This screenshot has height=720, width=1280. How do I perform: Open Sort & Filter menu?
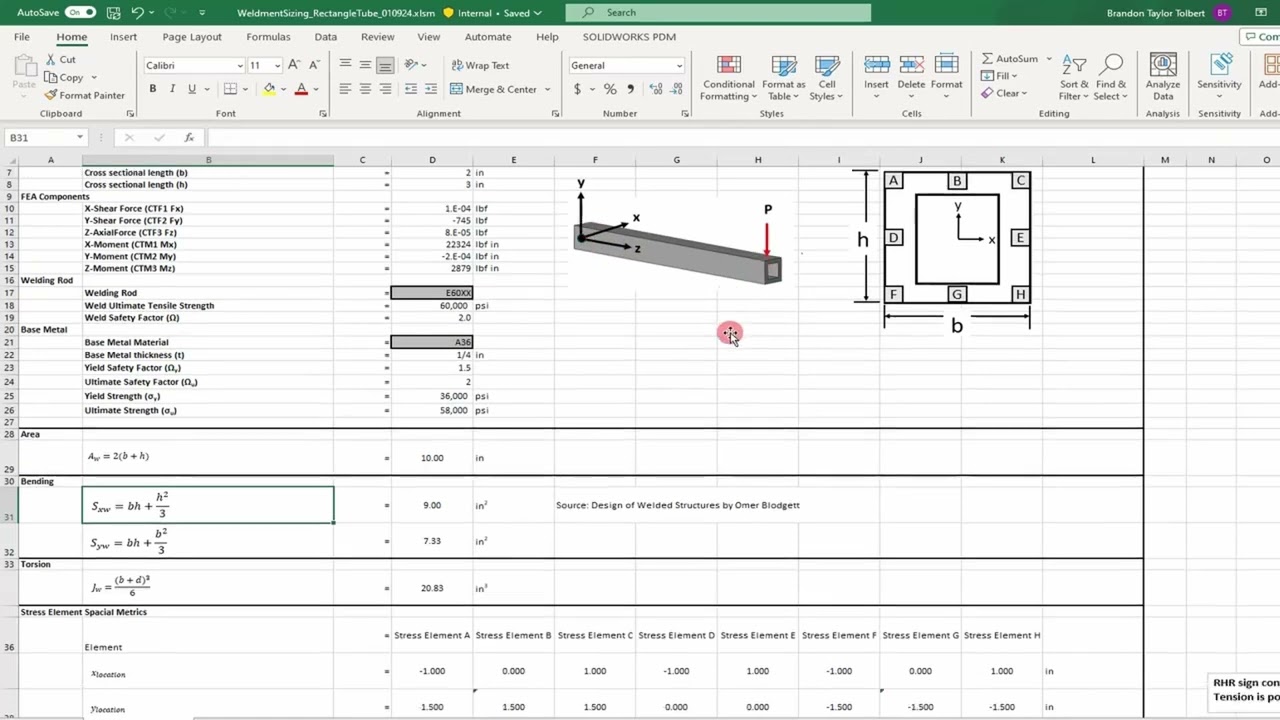1074,77
